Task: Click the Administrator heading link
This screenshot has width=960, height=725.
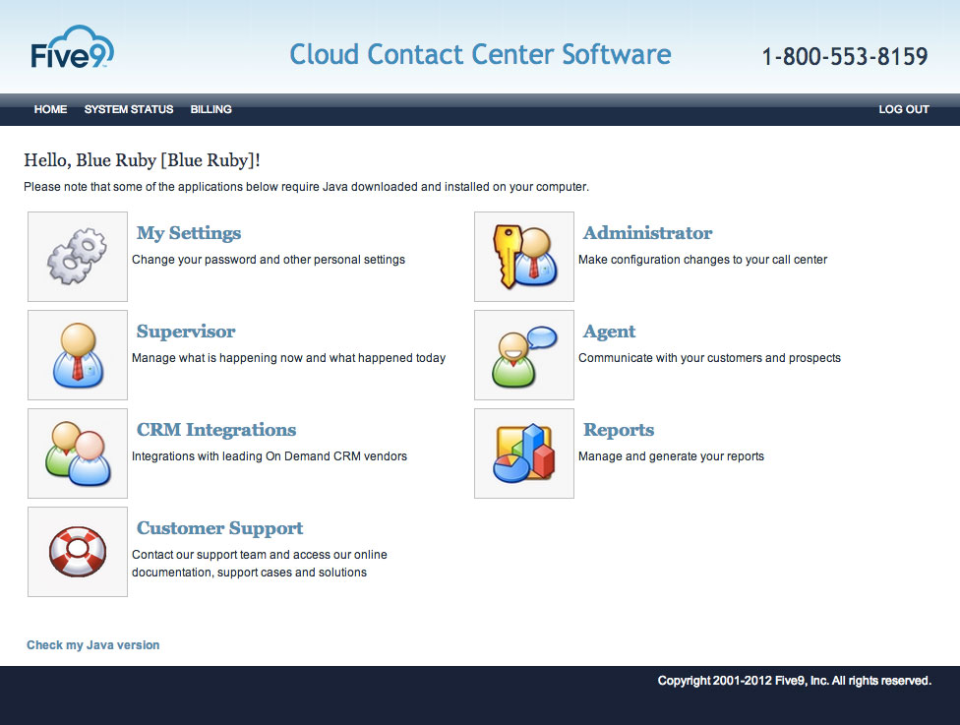Action: [647, 233]
